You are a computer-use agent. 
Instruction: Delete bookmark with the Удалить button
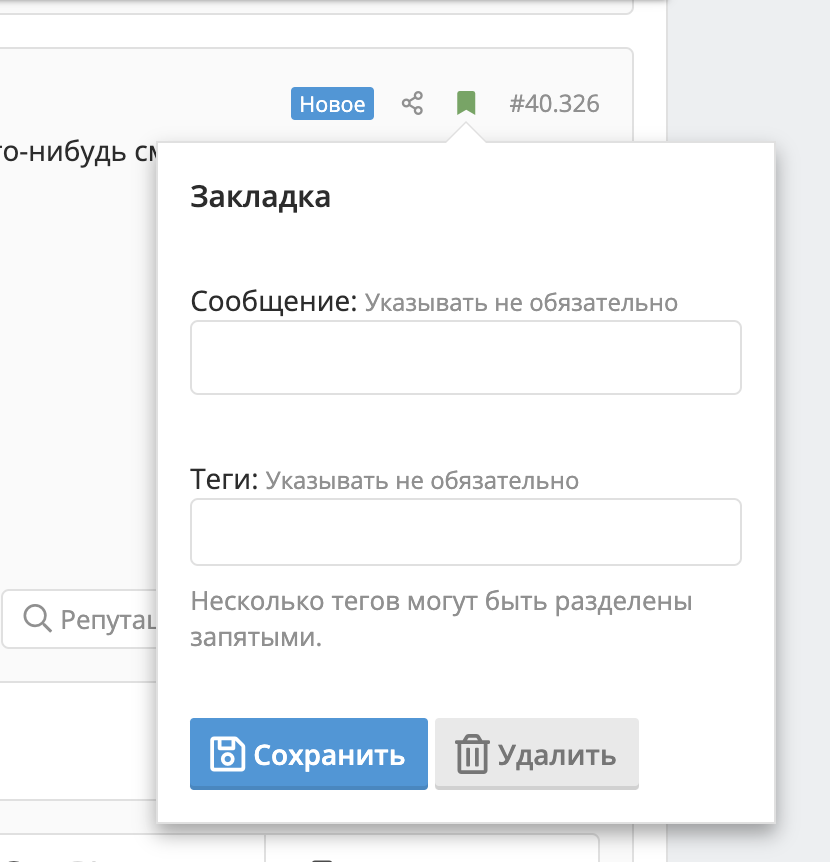[x=537, y=754]
